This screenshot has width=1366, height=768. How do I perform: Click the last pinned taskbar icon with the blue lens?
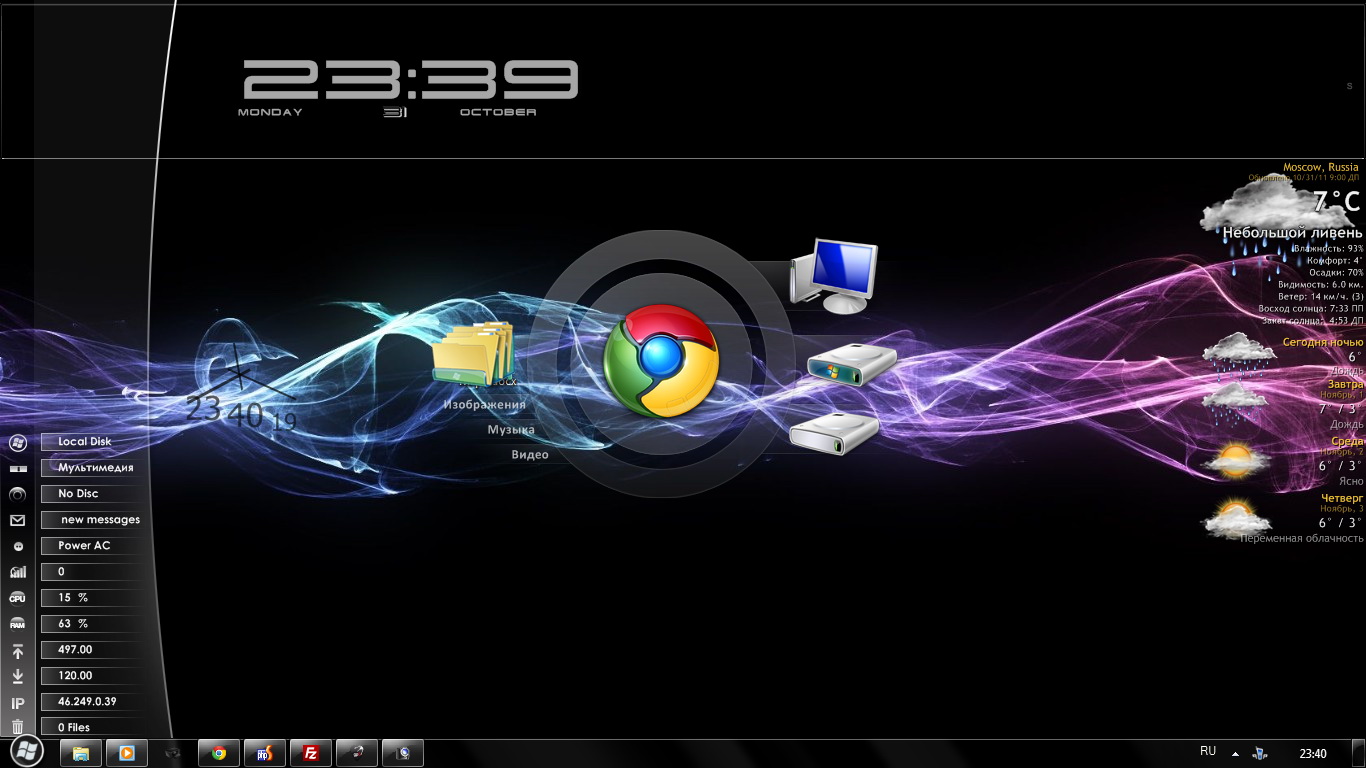pyautogui.click(x=403, y=753)
